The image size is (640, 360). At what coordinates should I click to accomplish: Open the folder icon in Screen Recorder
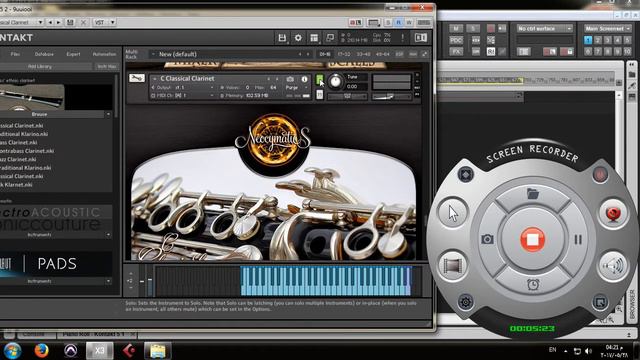533,193
